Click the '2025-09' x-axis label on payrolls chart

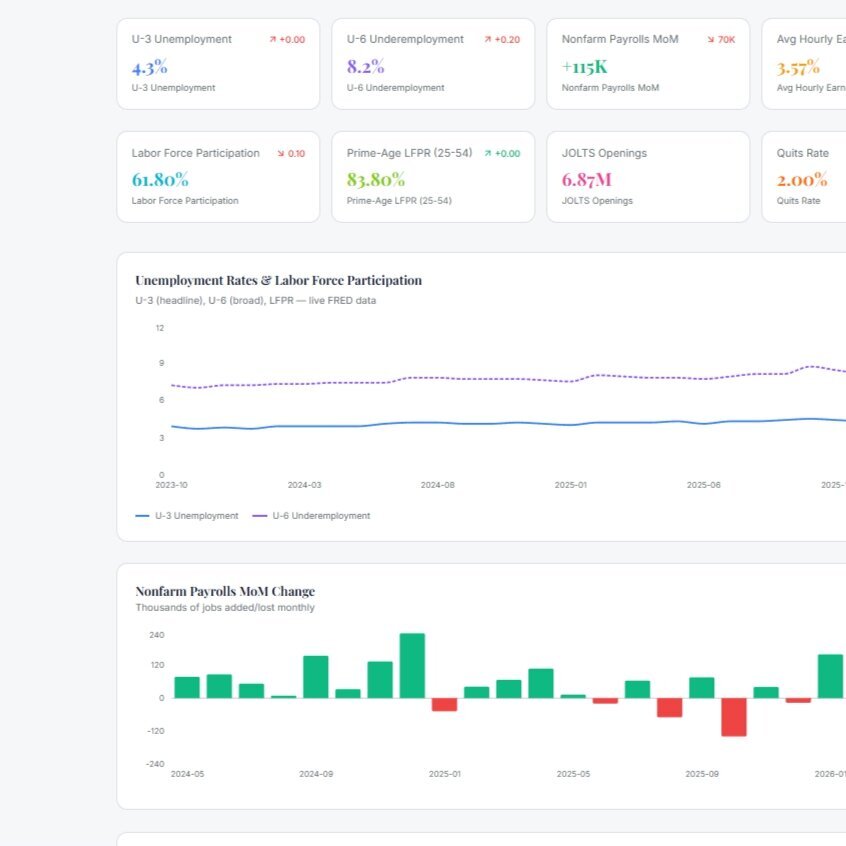[x=702, y=774]
